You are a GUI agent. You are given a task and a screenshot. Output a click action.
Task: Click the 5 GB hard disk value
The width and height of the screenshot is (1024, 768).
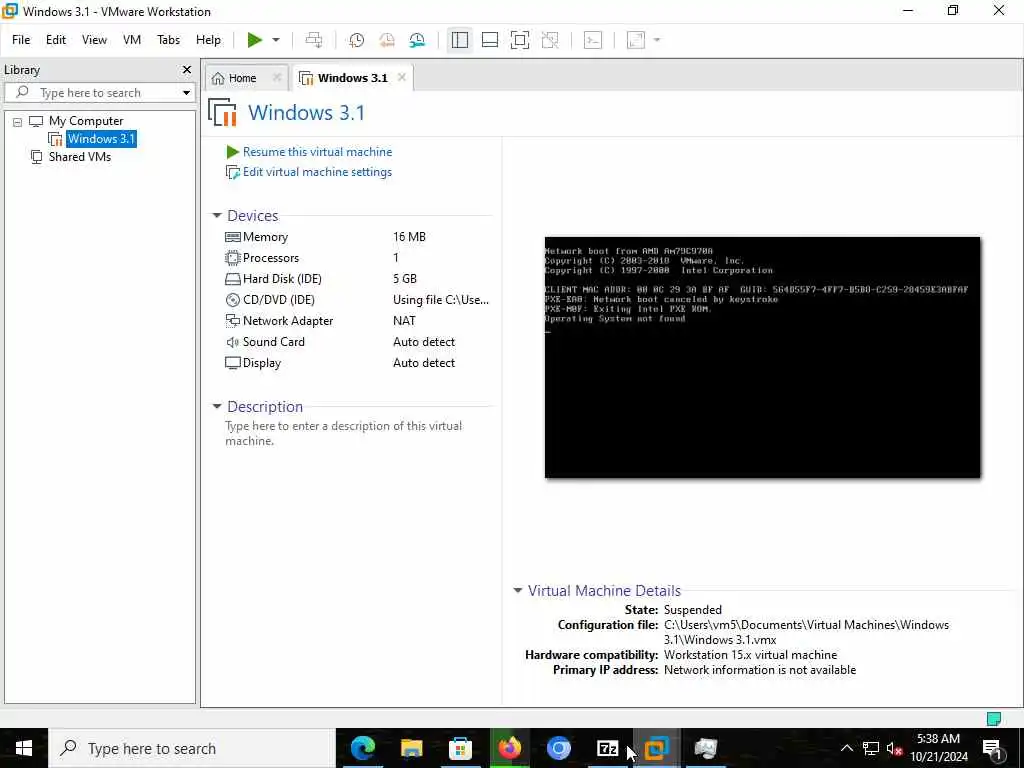[405, 279]
